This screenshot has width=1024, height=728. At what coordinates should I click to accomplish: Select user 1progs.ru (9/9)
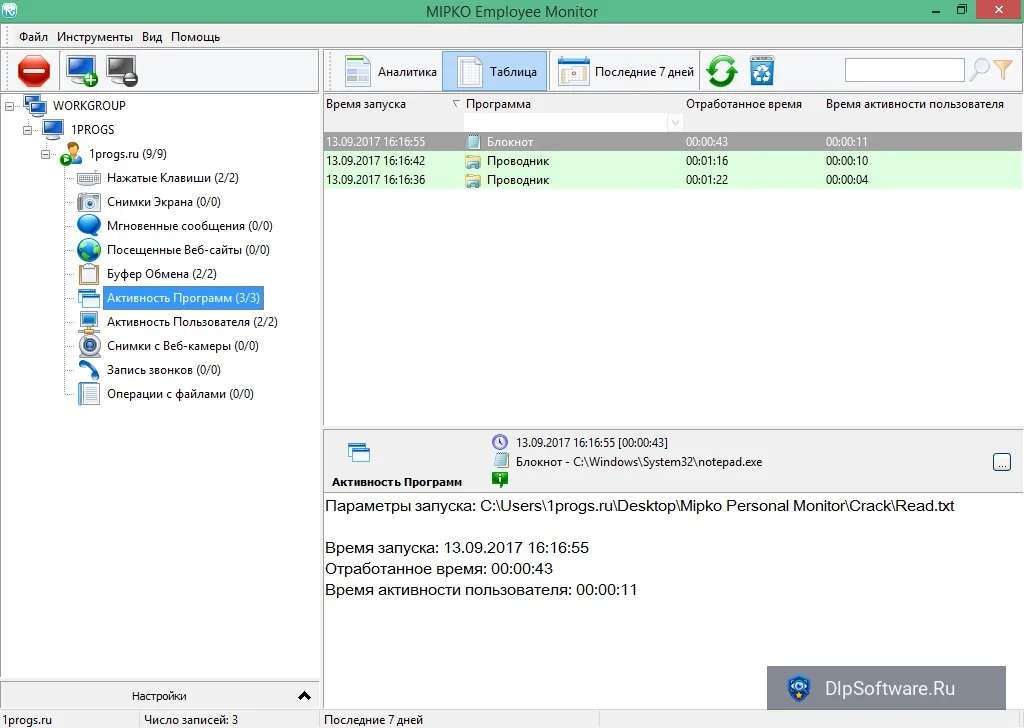(x=127, y=154)
